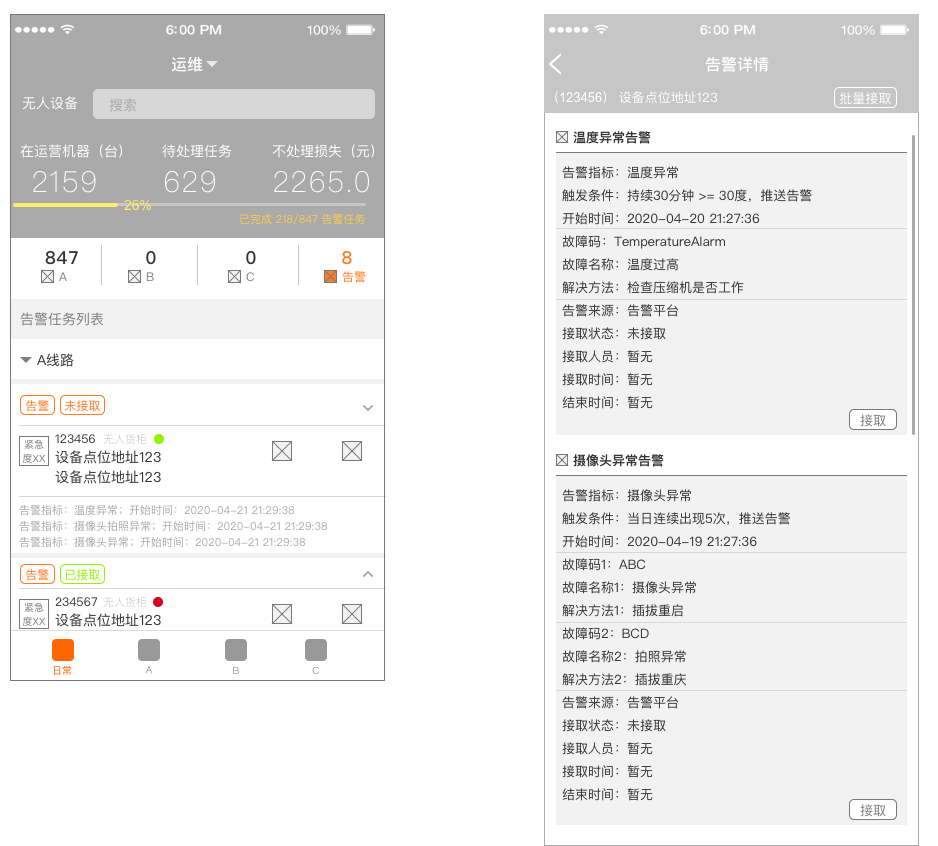The width and height of the screenshot is (938, 846).
Task: Click 接取 button under 摄像头异常告警
Action: tap(872, 810)
